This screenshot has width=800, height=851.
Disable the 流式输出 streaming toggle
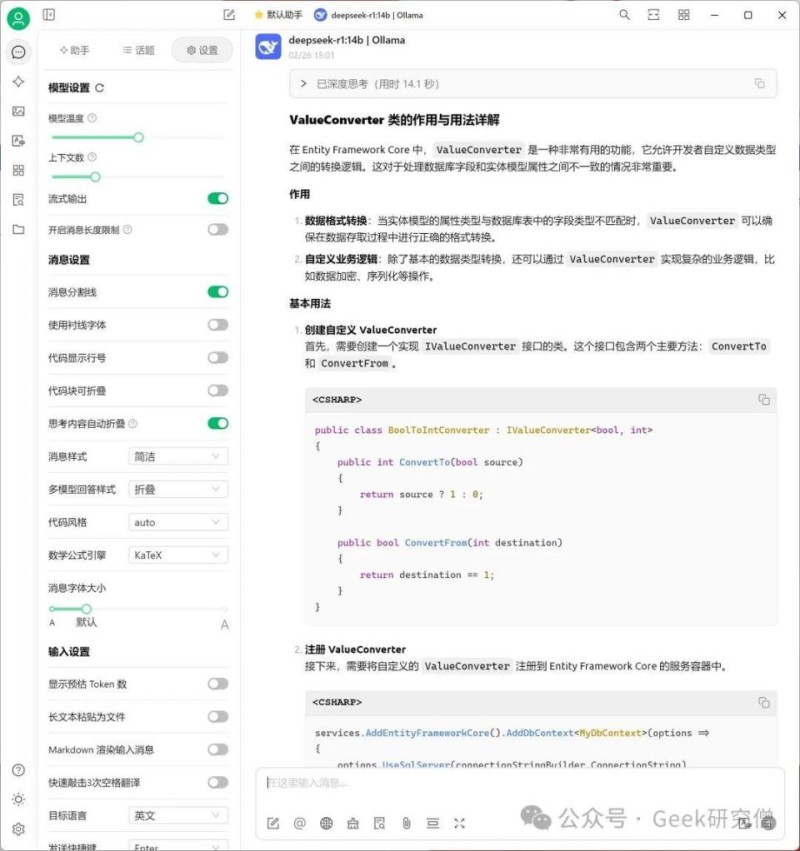pyautogui.click(x=216, y=199)
